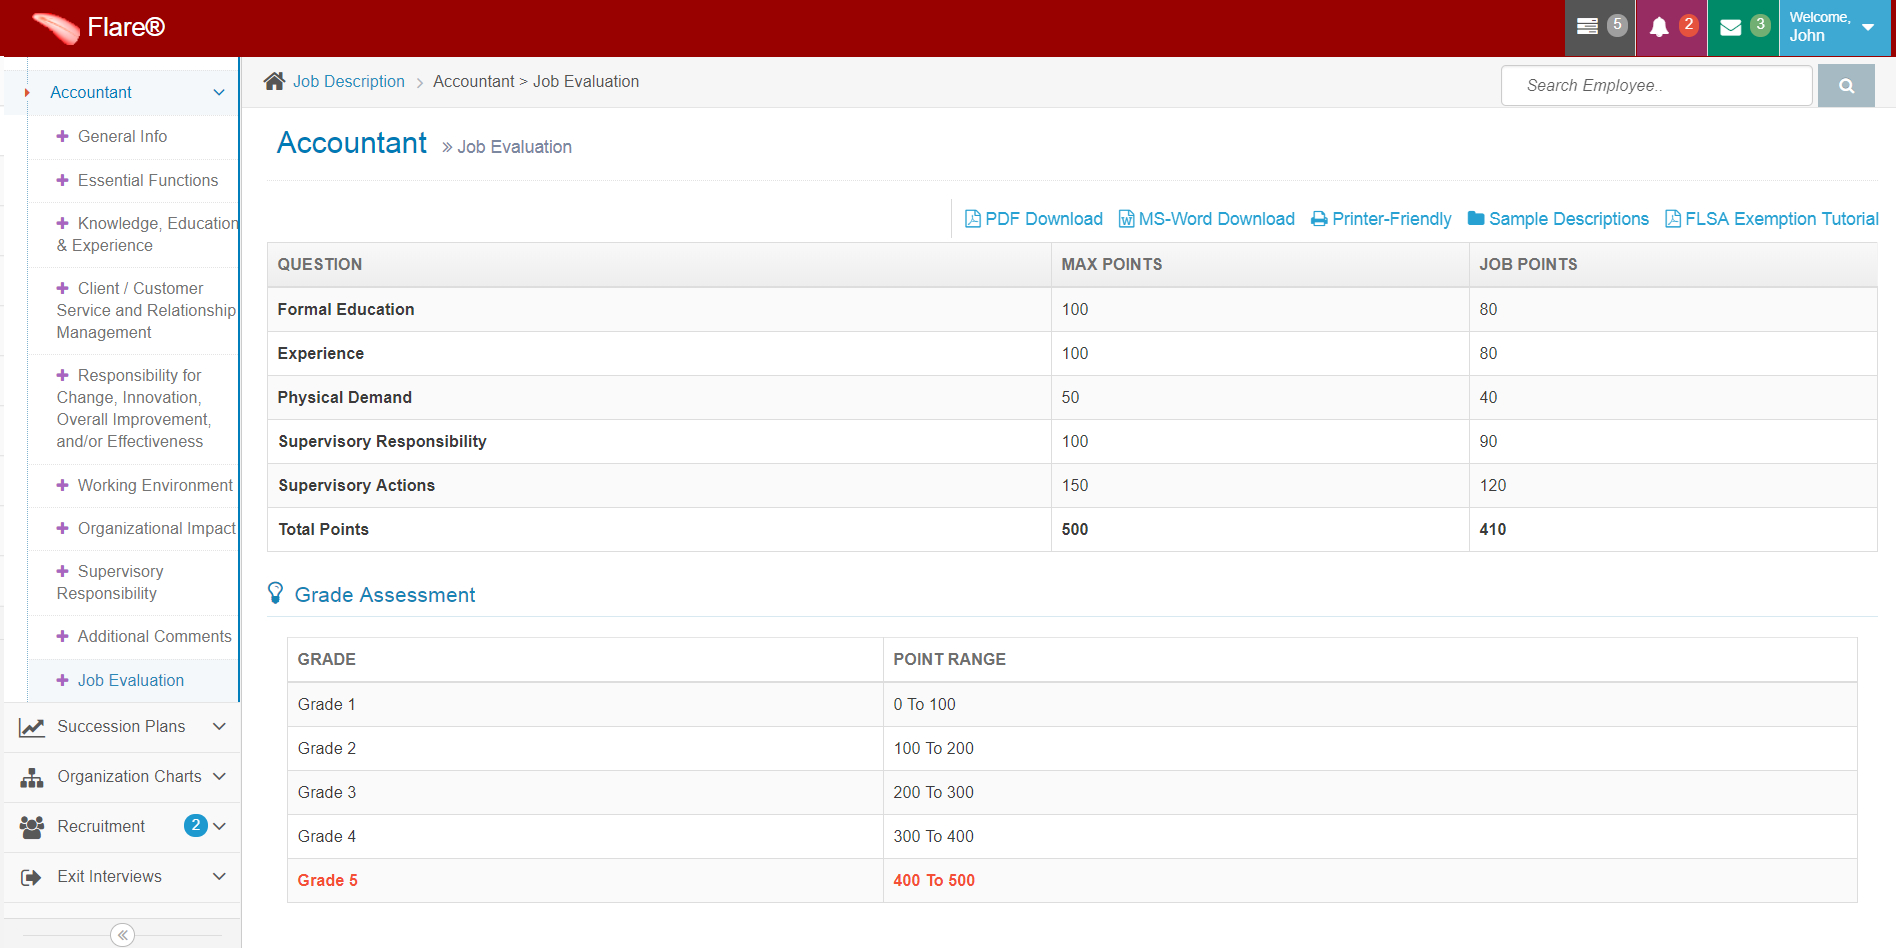This screenshot has height=948, width=1896.
Task: Open Supervisory Responsibility sidebar section
Action: pos(110,582)
